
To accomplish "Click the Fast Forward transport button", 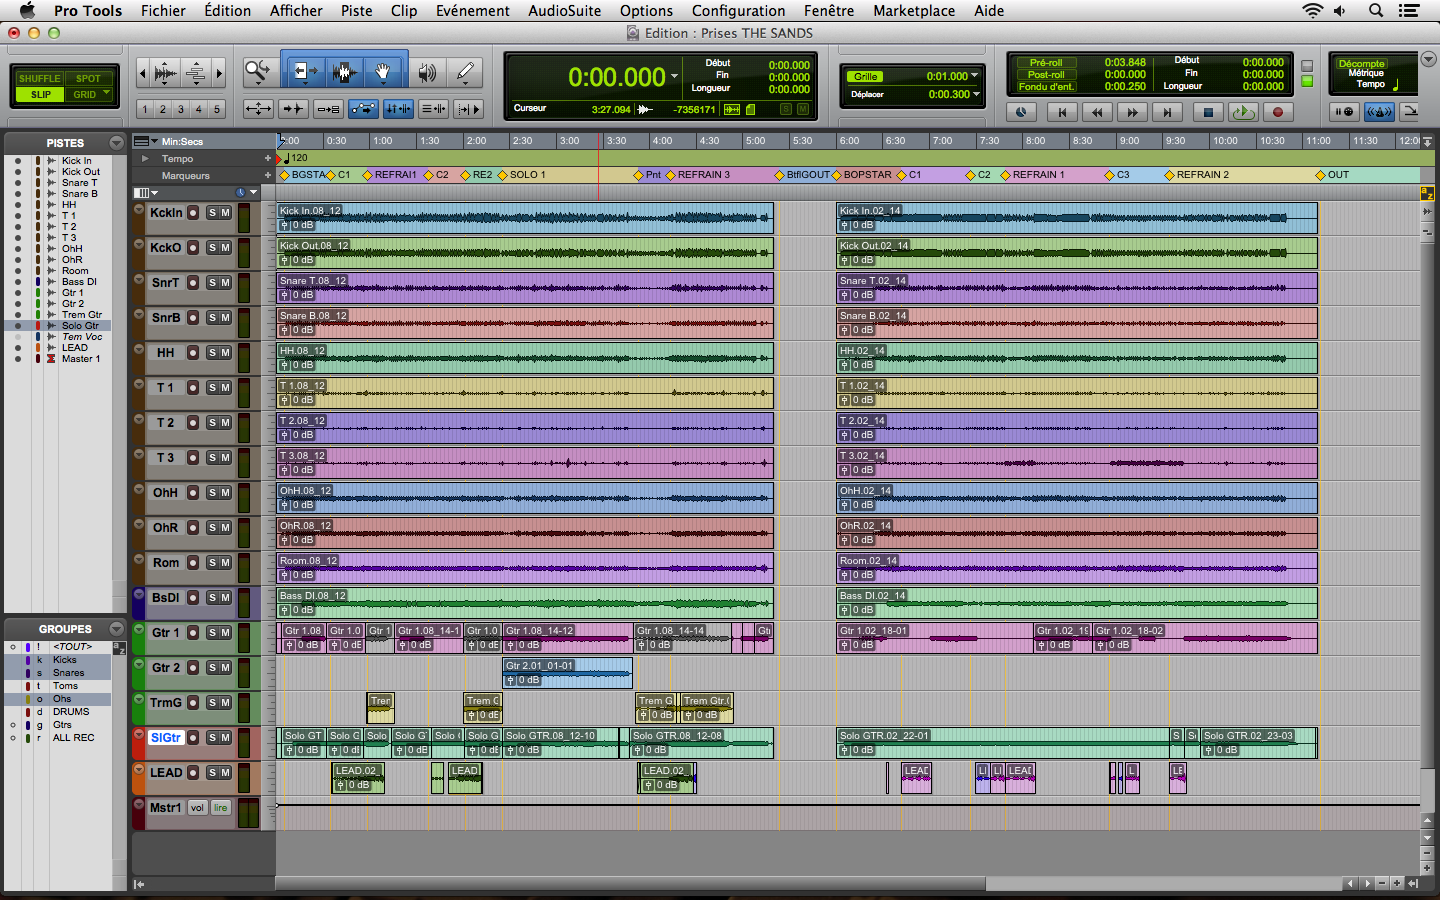I will point(1132,112).
